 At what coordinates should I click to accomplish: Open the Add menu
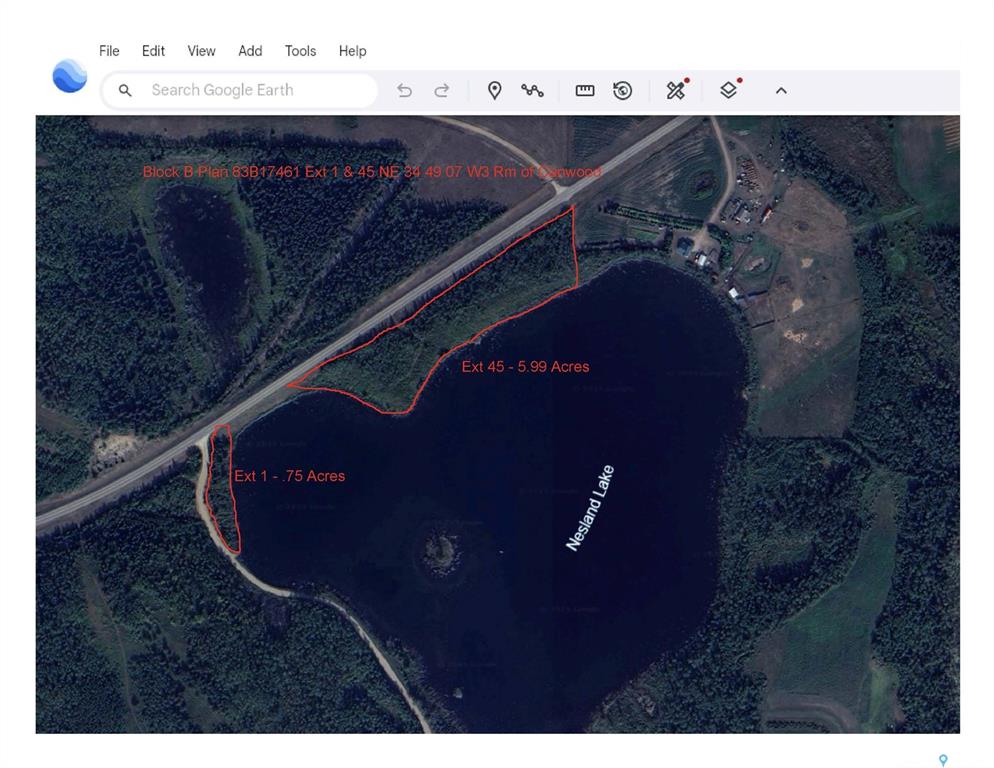250,51
